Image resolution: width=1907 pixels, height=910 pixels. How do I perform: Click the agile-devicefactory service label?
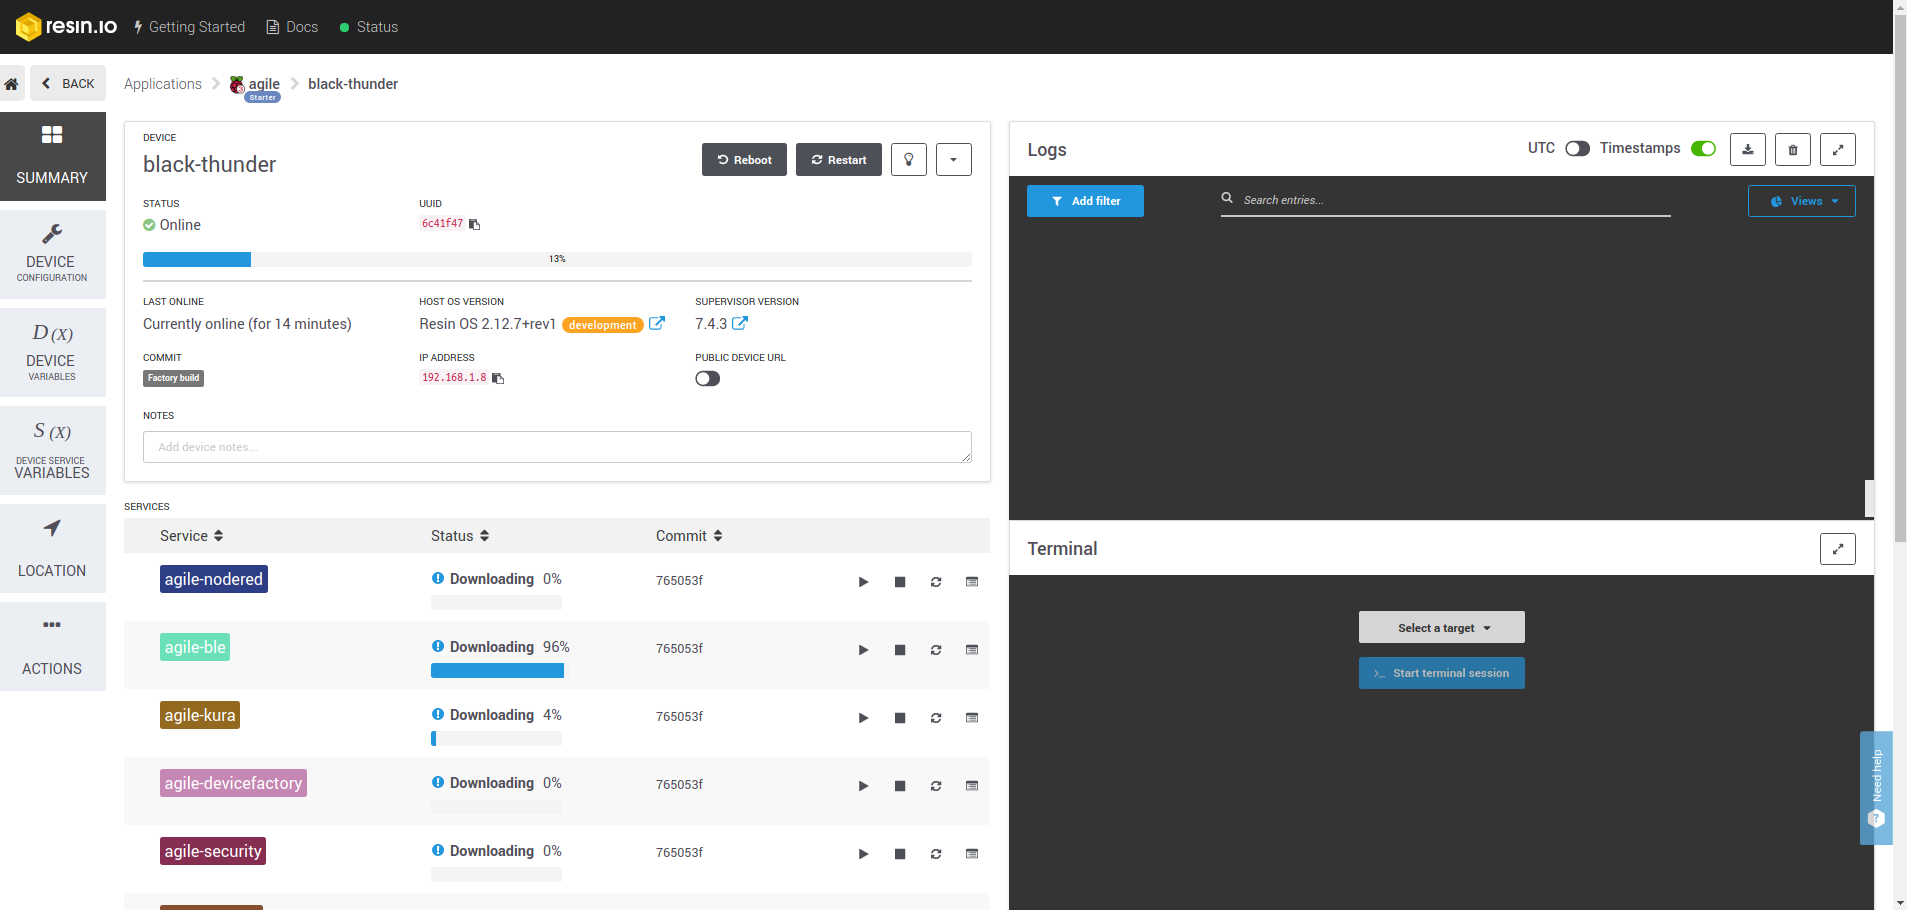pos(233,783)
